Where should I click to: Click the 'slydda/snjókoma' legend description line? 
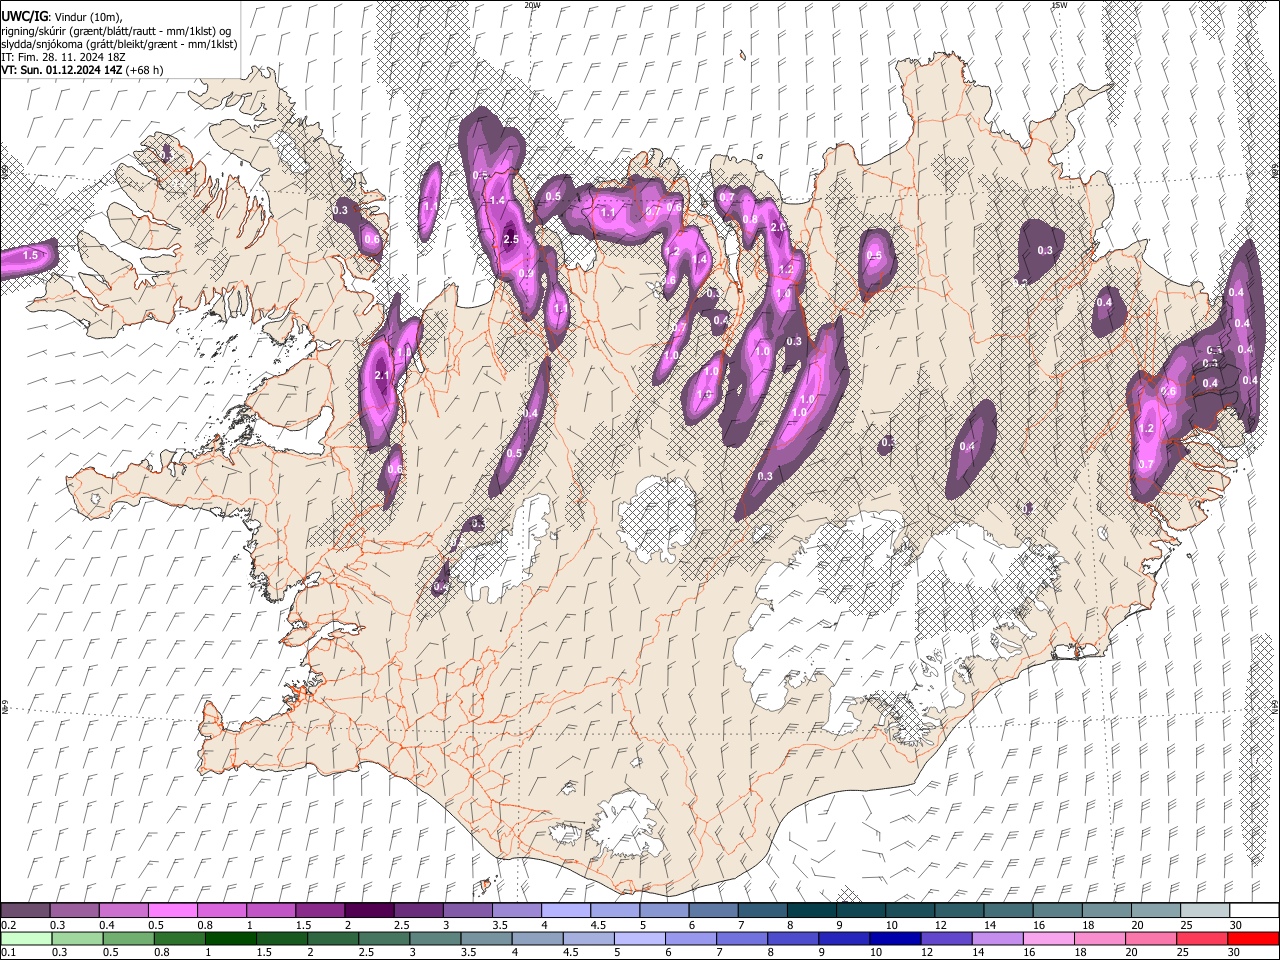click(x=119, y=44)
